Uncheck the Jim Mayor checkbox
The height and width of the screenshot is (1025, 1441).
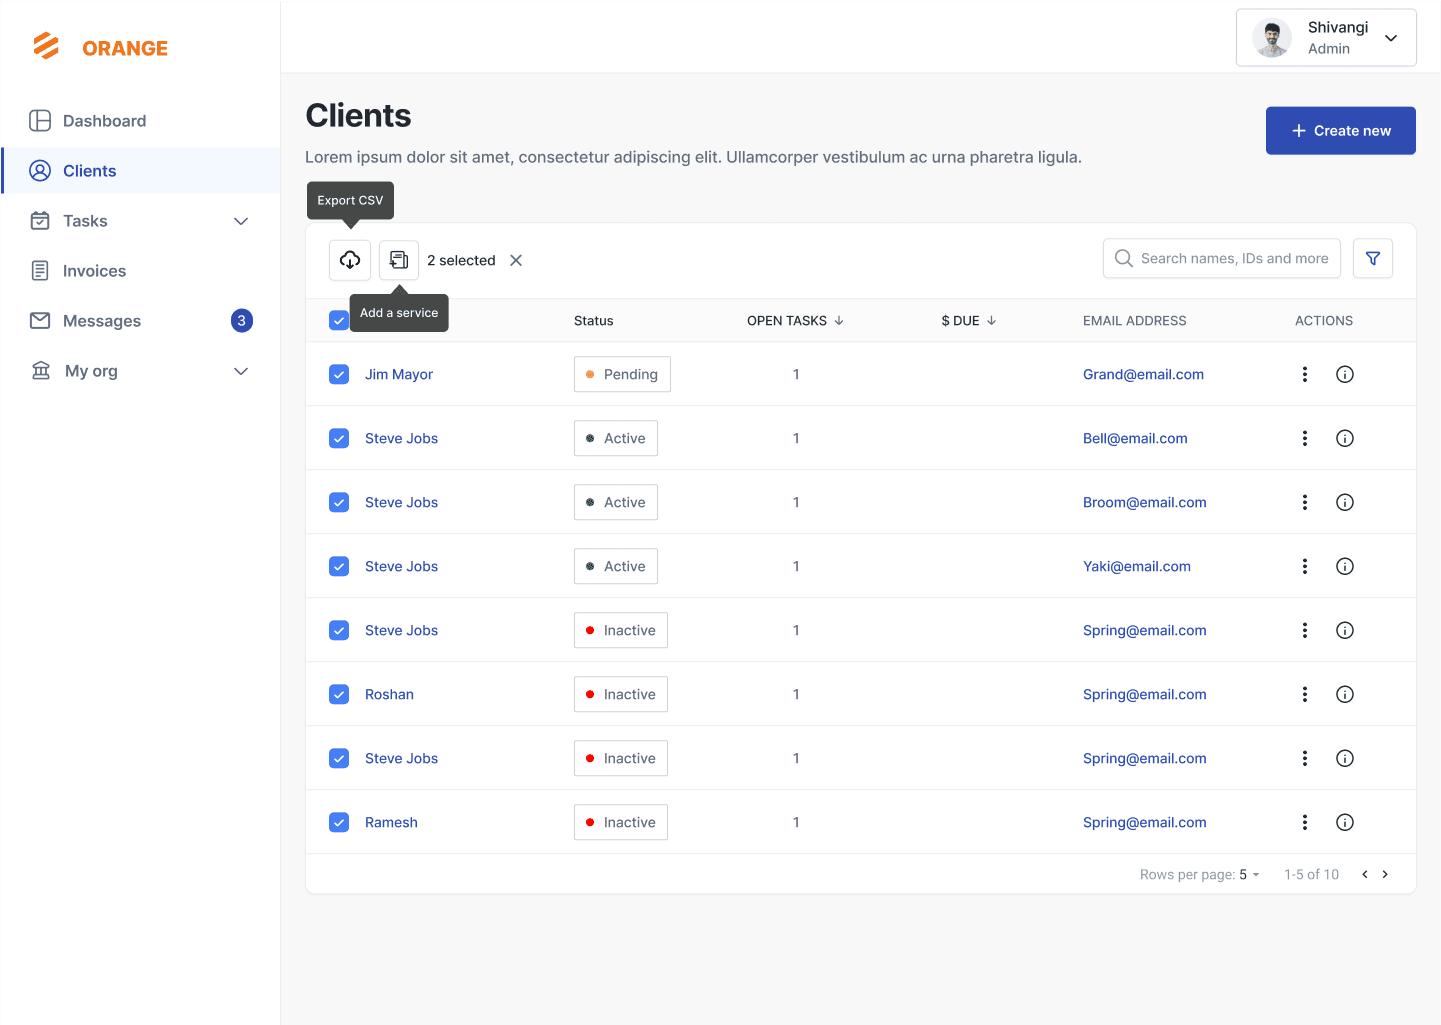(x=339, y=374)
